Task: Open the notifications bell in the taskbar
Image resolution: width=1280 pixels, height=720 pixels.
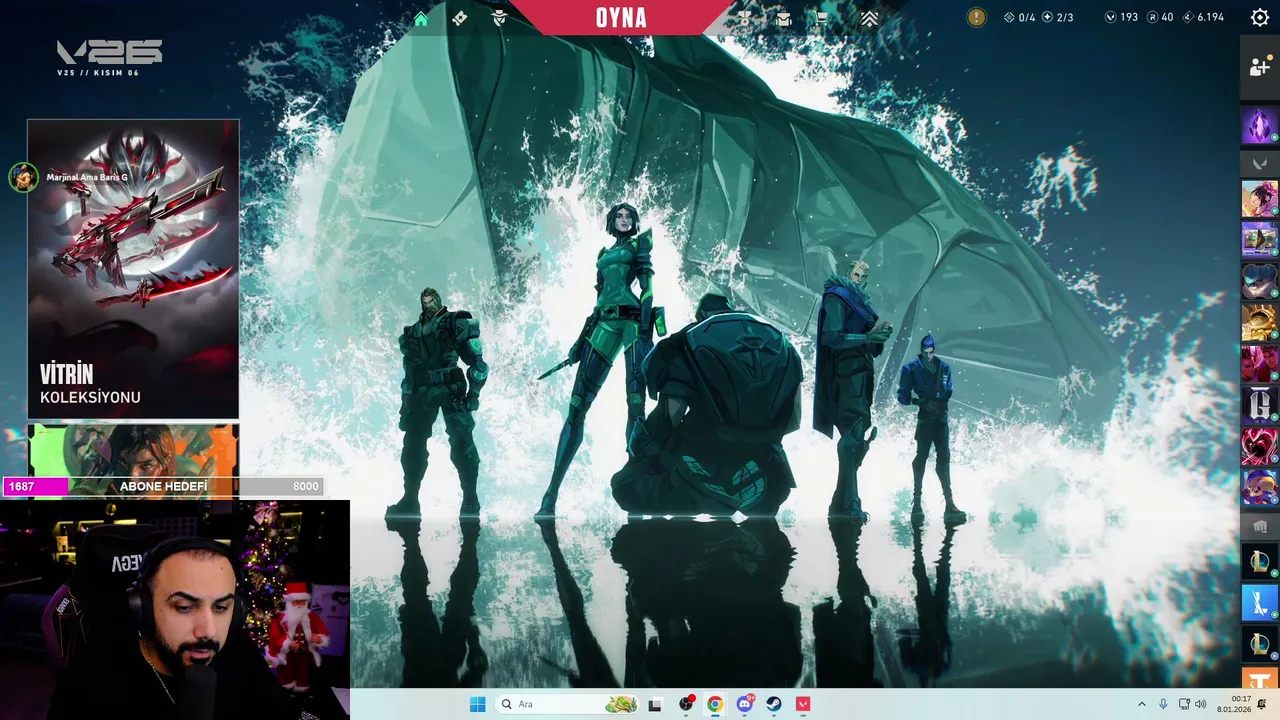Action: pos(1262,704)
